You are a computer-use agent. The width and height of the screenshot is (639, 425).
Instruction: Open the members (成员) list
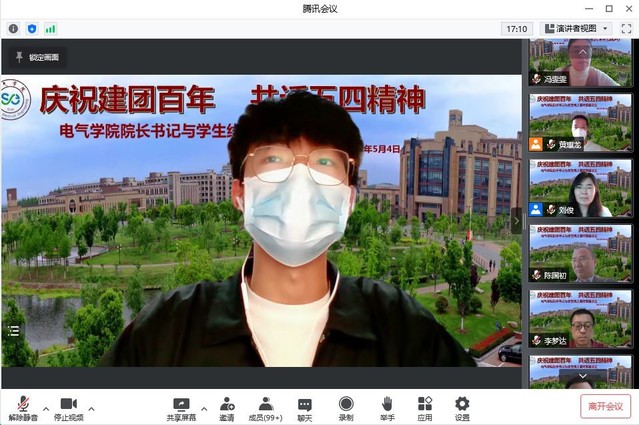click(x=266, y=407)
